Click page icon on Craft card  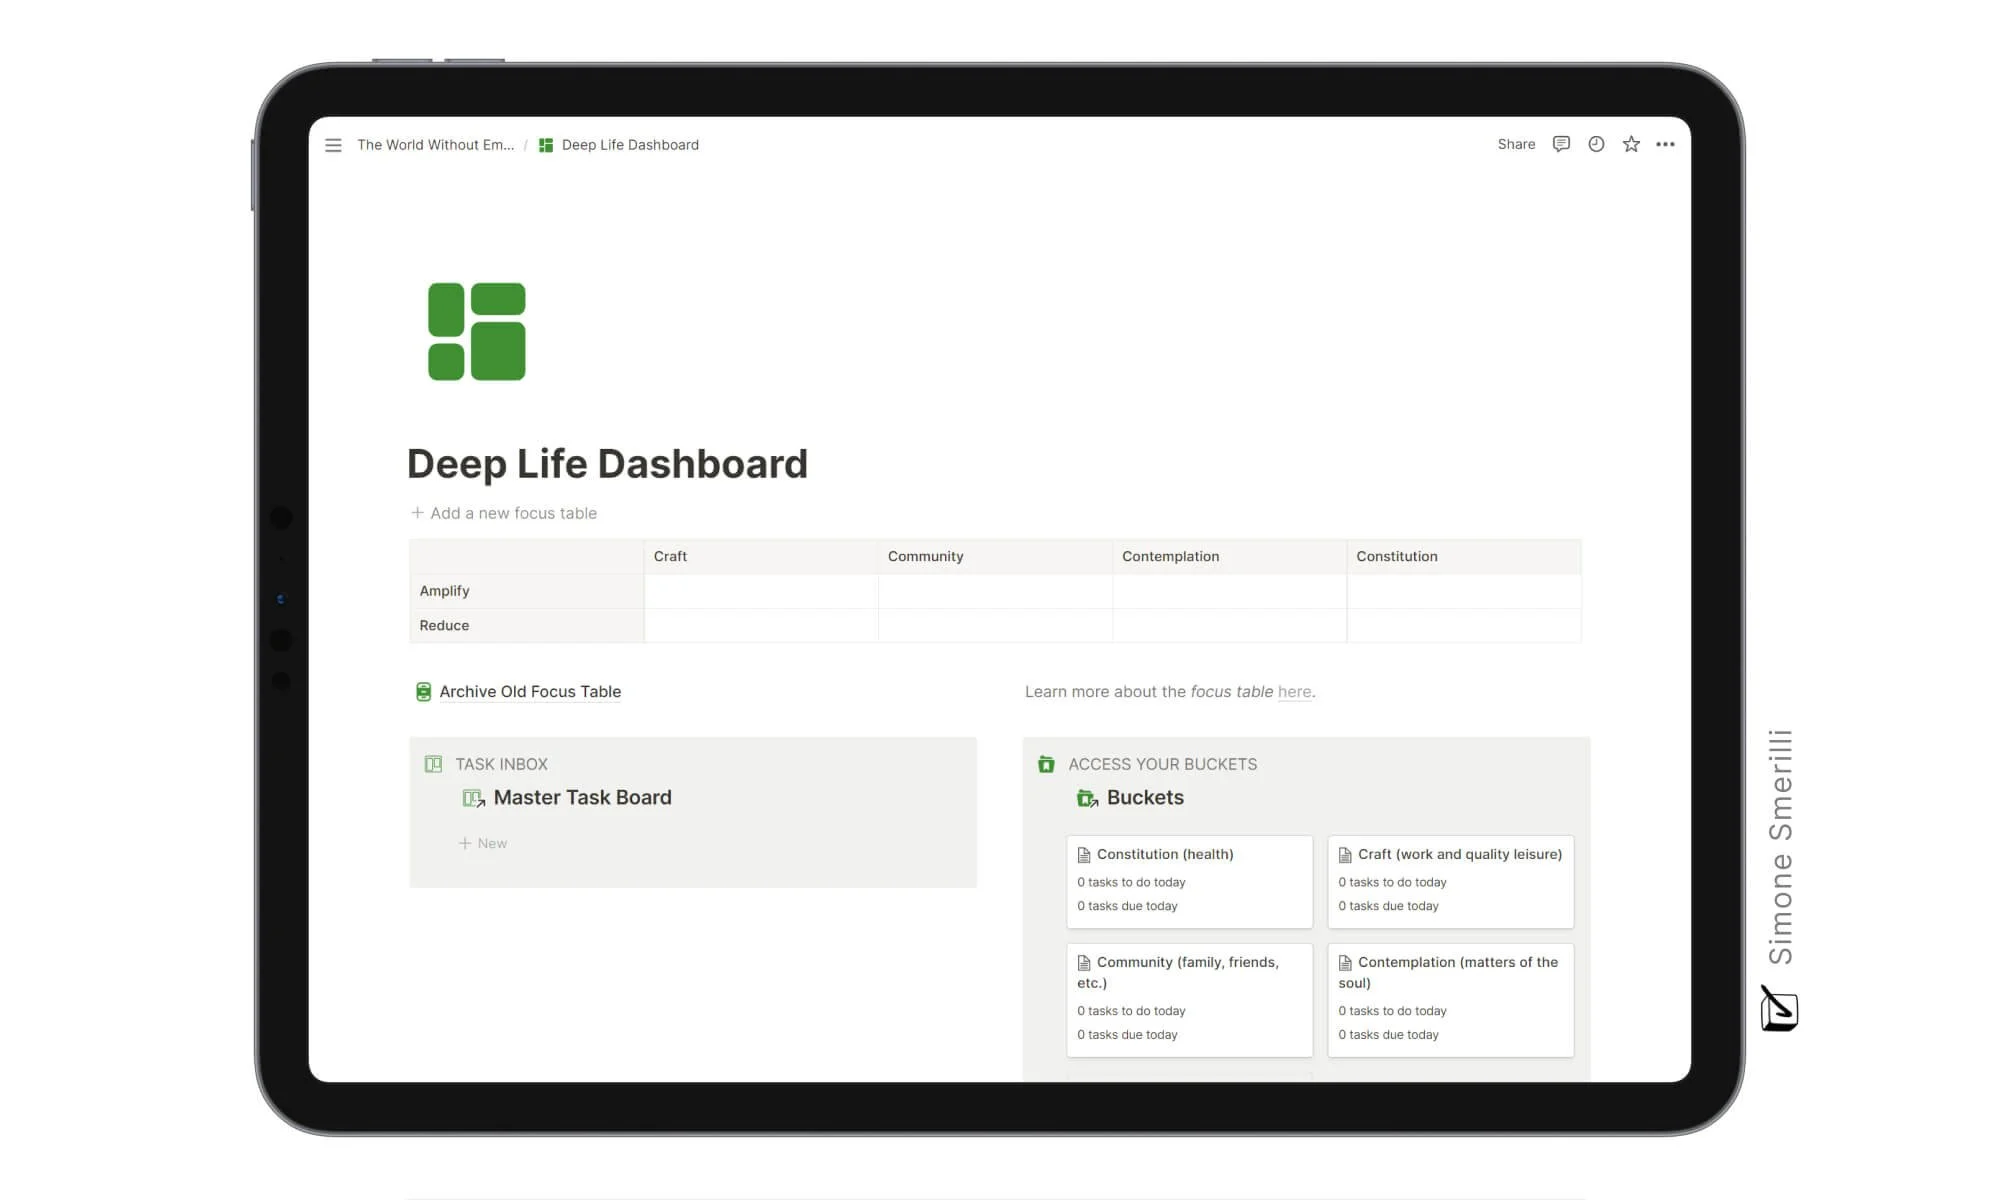(1345, 855)
